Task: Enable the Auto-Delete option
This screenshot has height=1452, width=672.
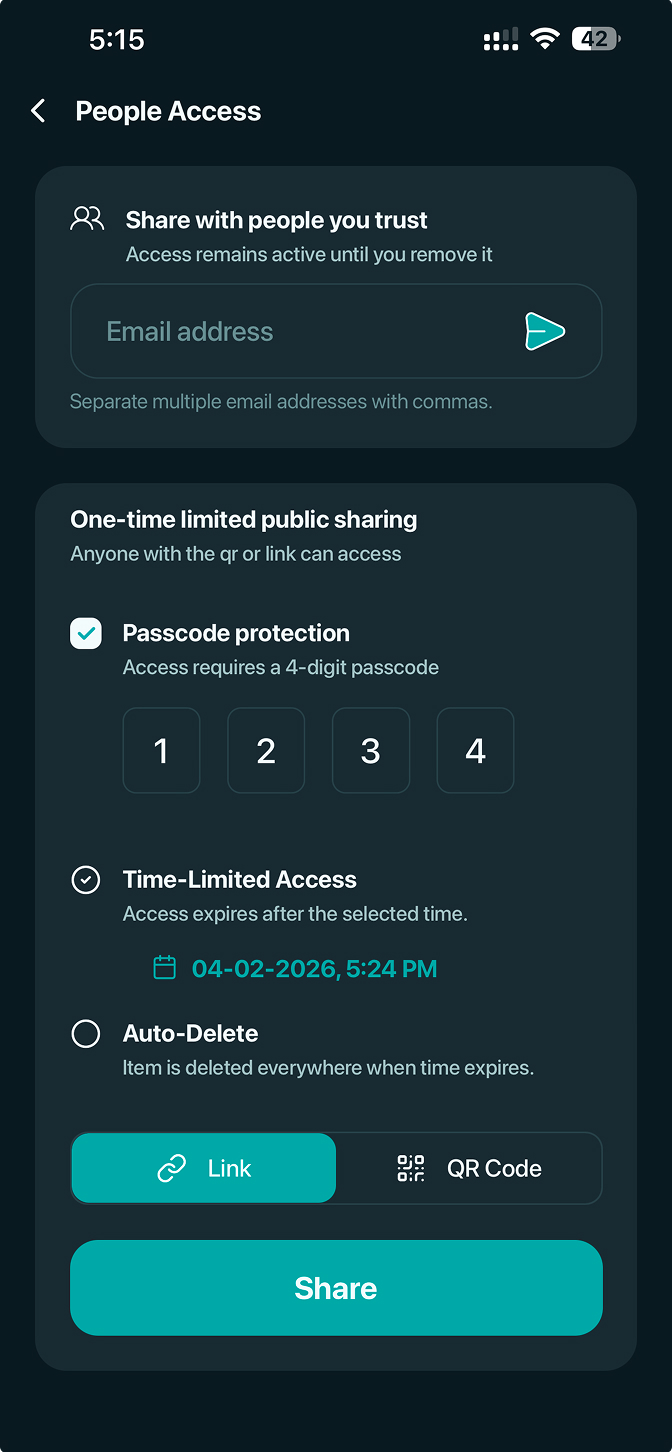Action: pos(86,1033)
